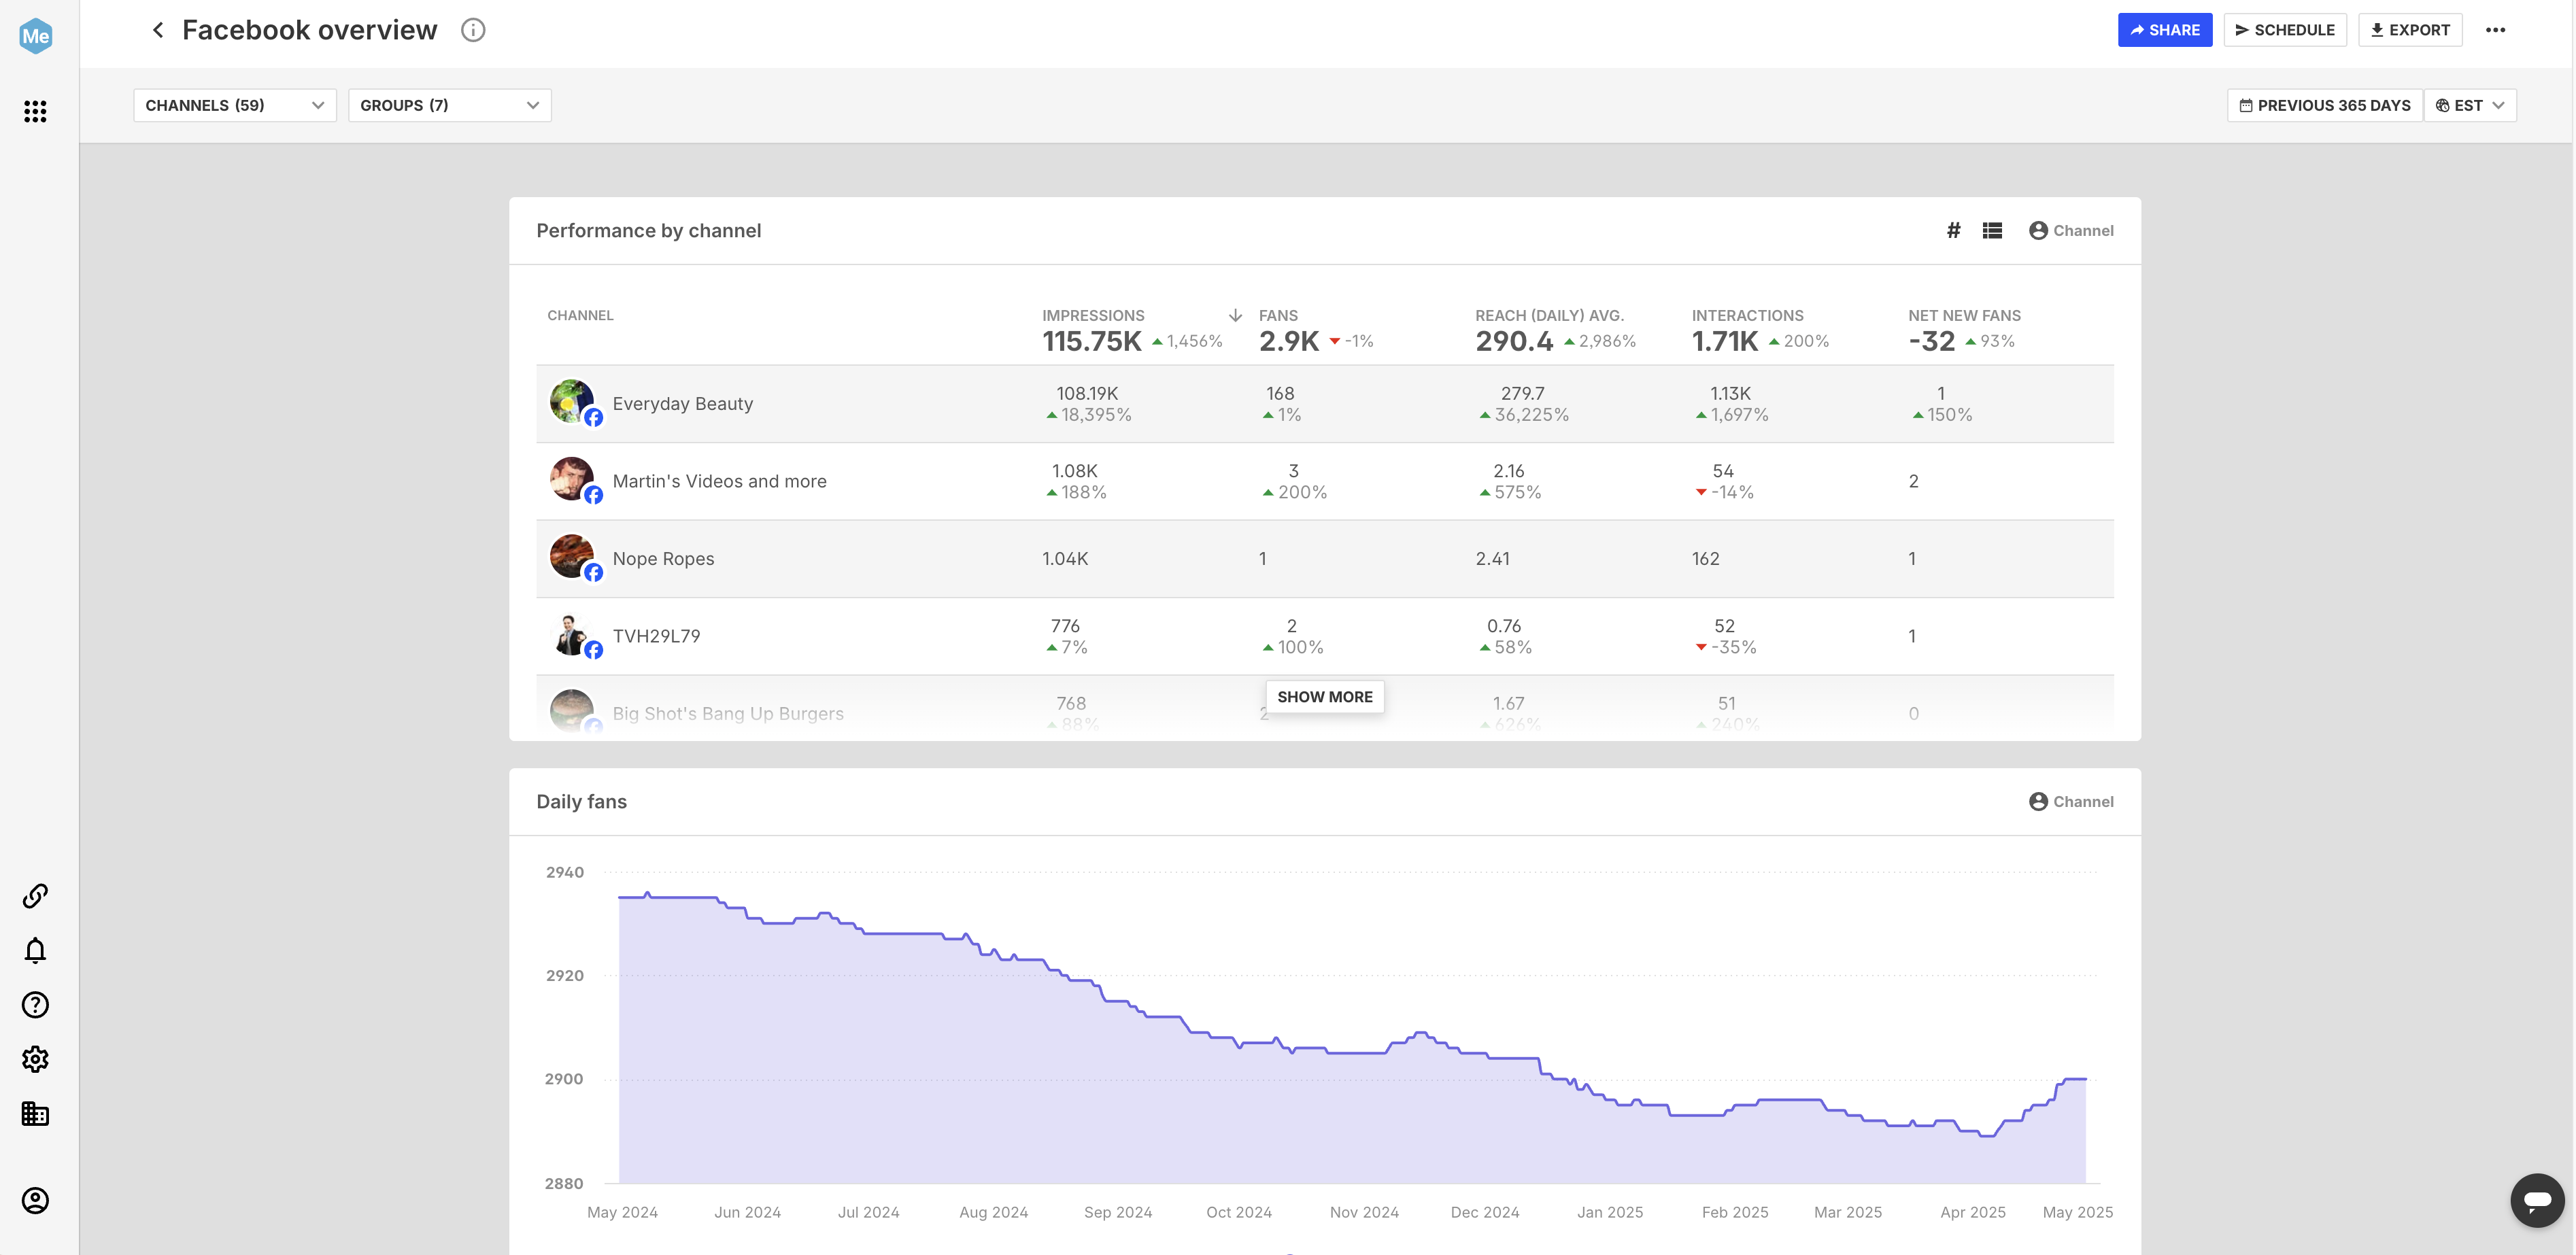2576x1255 pixels.
Task: Open the apps grid menu icon
Action: click(35, 111)
